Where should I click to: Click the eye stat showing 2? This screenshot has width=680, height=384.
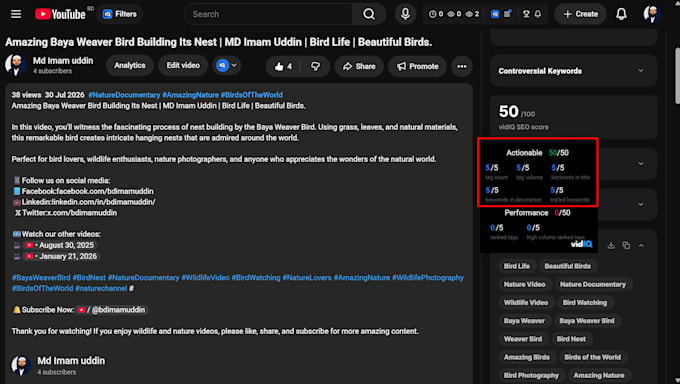(472, 14)
